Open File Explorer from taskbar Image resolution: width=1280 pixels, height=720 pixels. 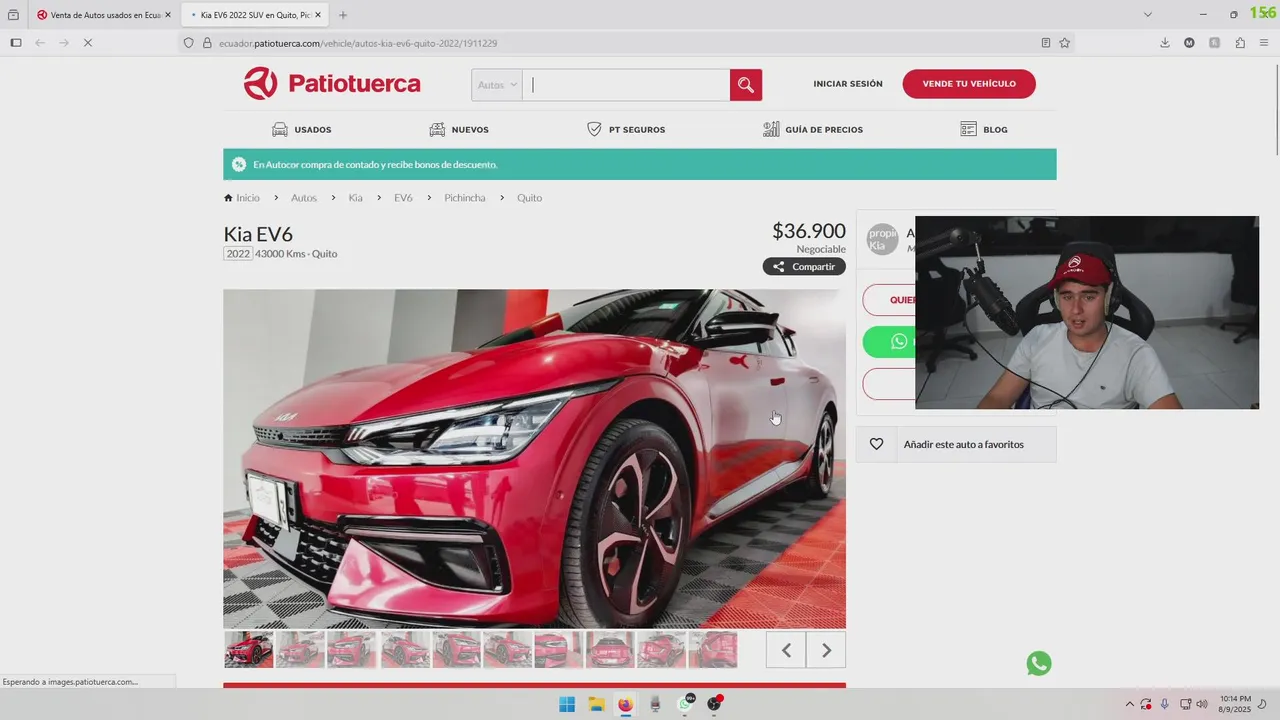click(596, 704)
